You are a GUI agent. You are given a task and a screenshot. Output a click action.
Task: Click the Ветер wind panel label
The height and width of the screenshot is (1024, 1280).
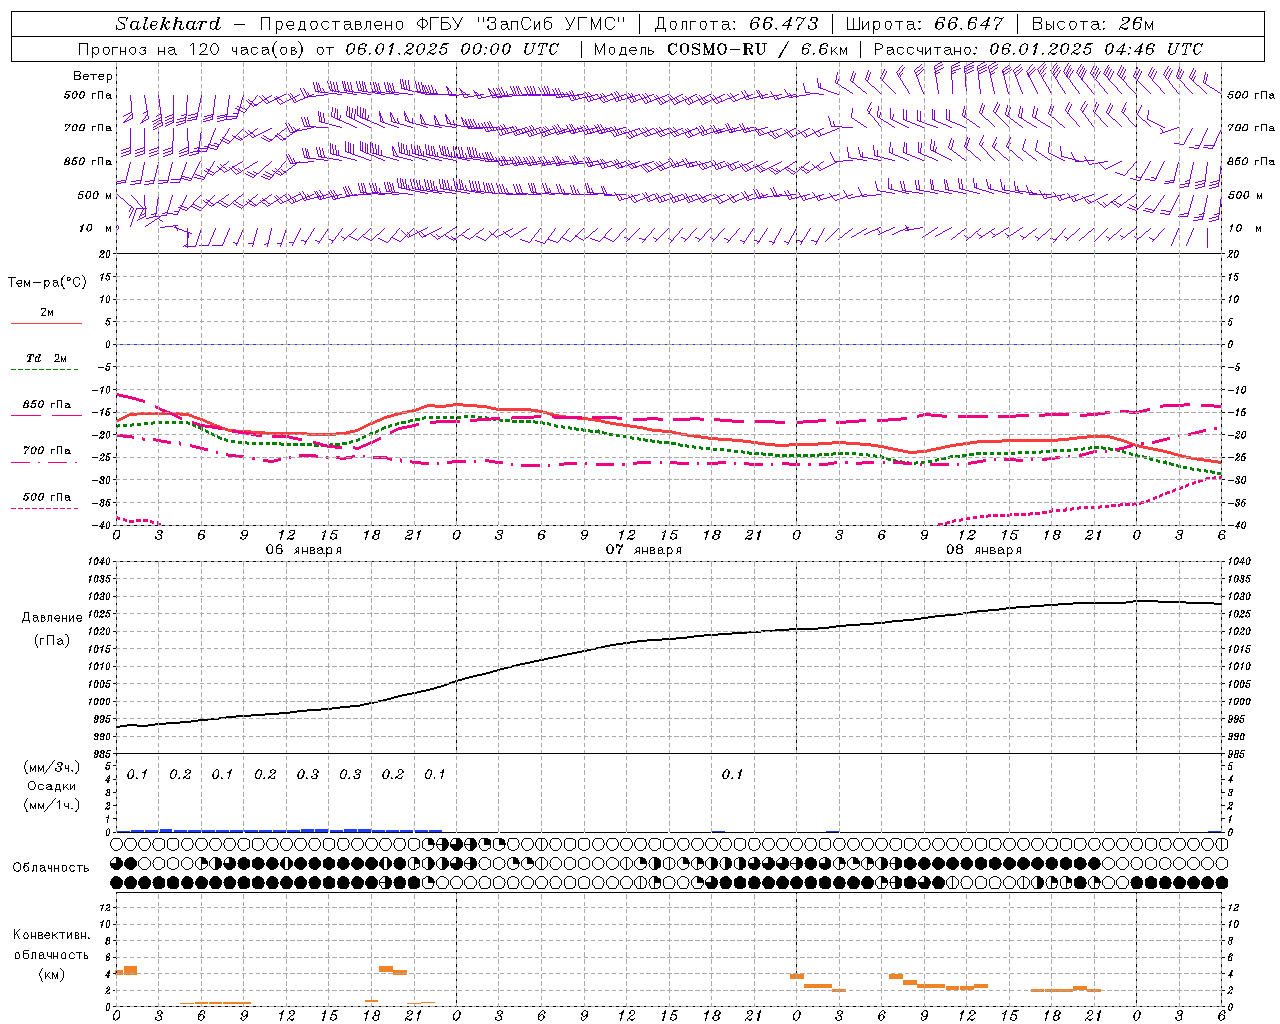click(x=92, y=76)
